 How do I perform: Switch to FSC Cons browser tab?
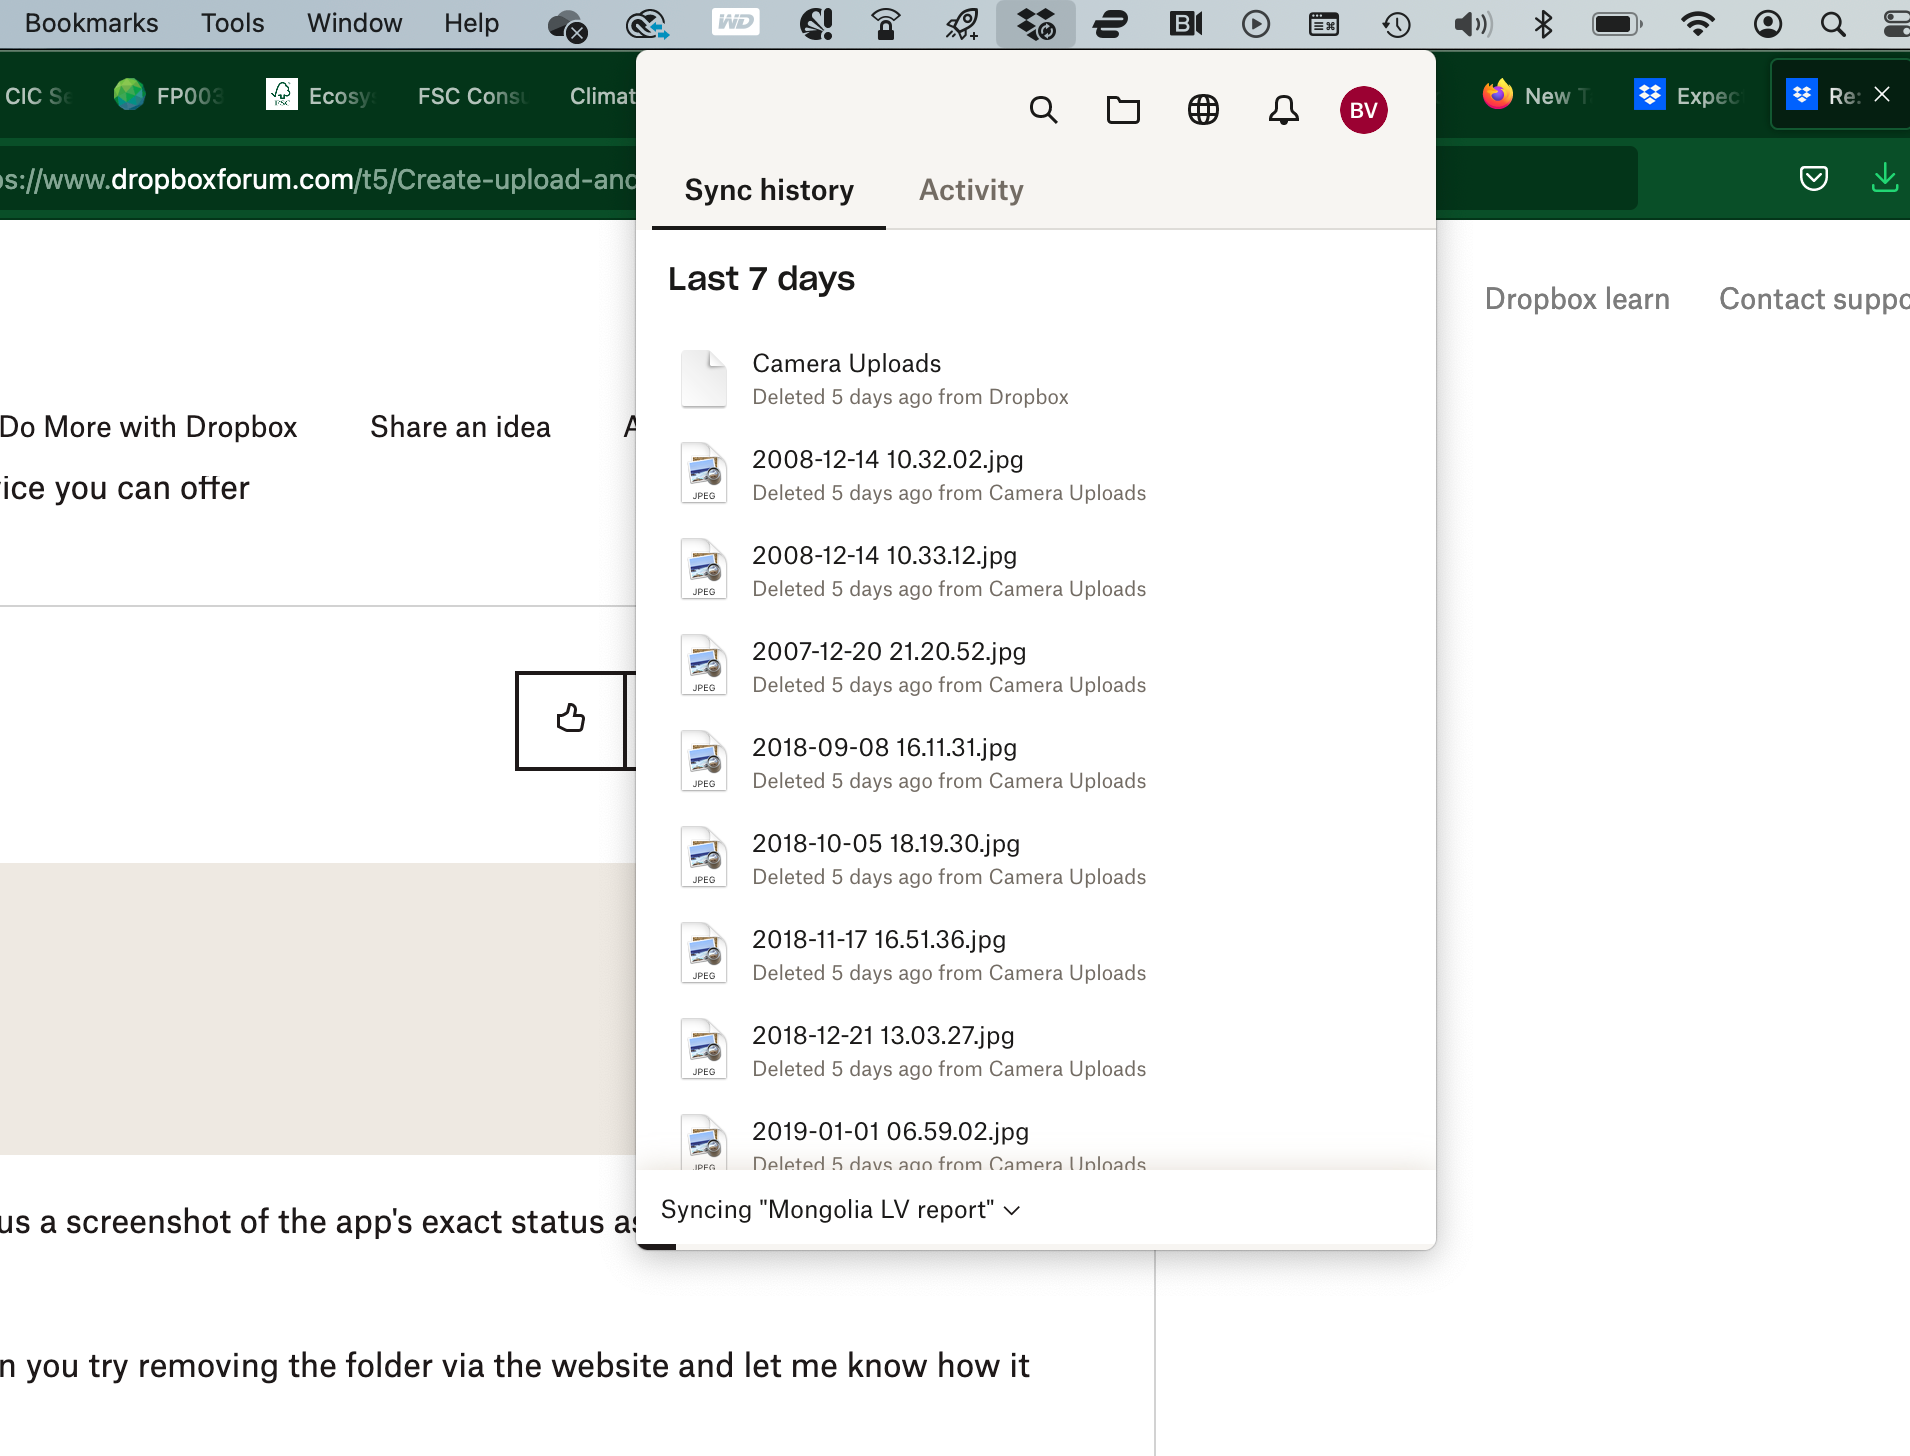pos(472,96)
